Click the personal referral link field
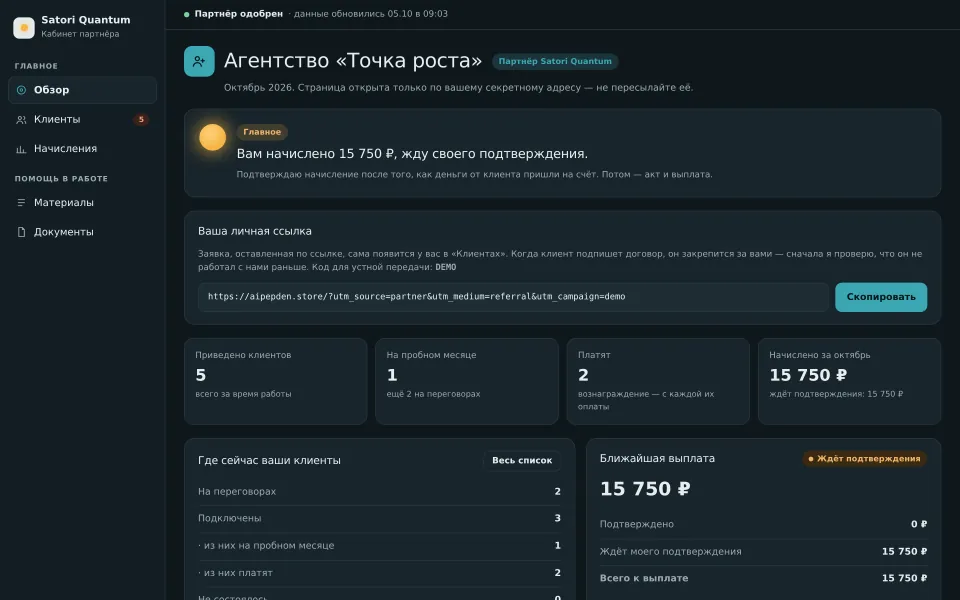 click(x=513, y=297)
